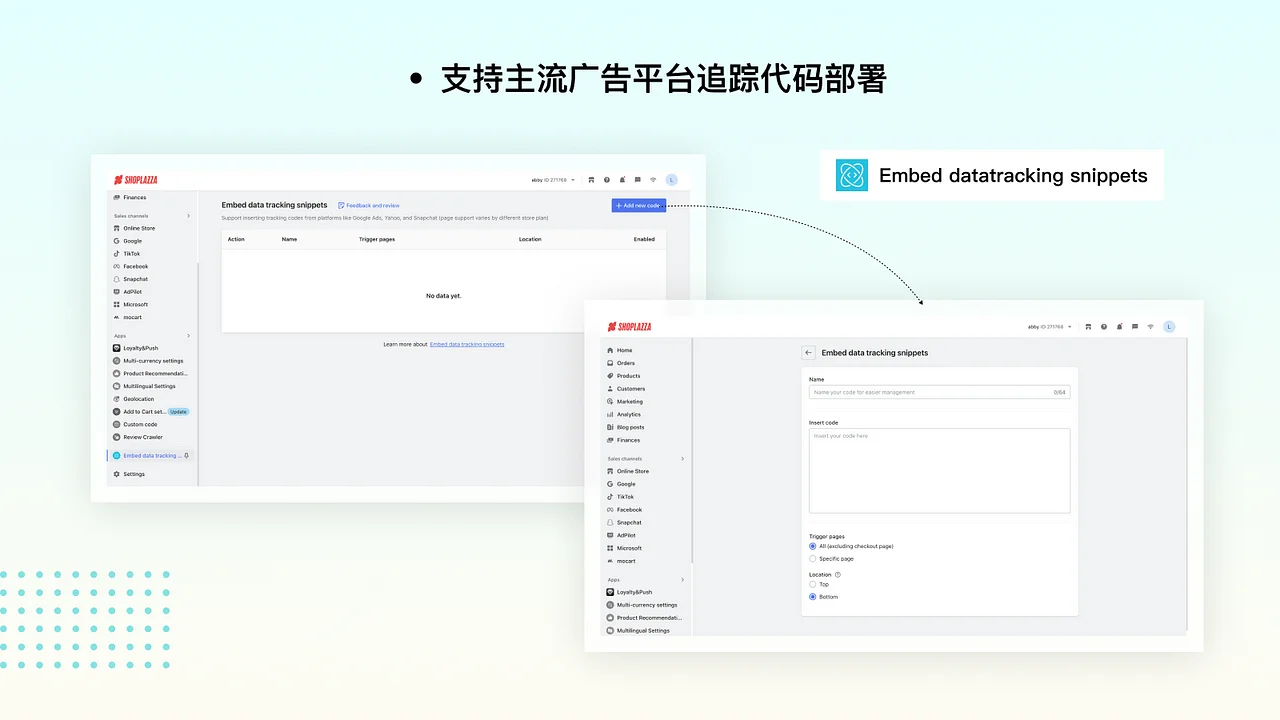Image resolution: width=1280 pixels, height=720 pixels.
Task: Open notifications bell in list window header
Action: [622, 180]
